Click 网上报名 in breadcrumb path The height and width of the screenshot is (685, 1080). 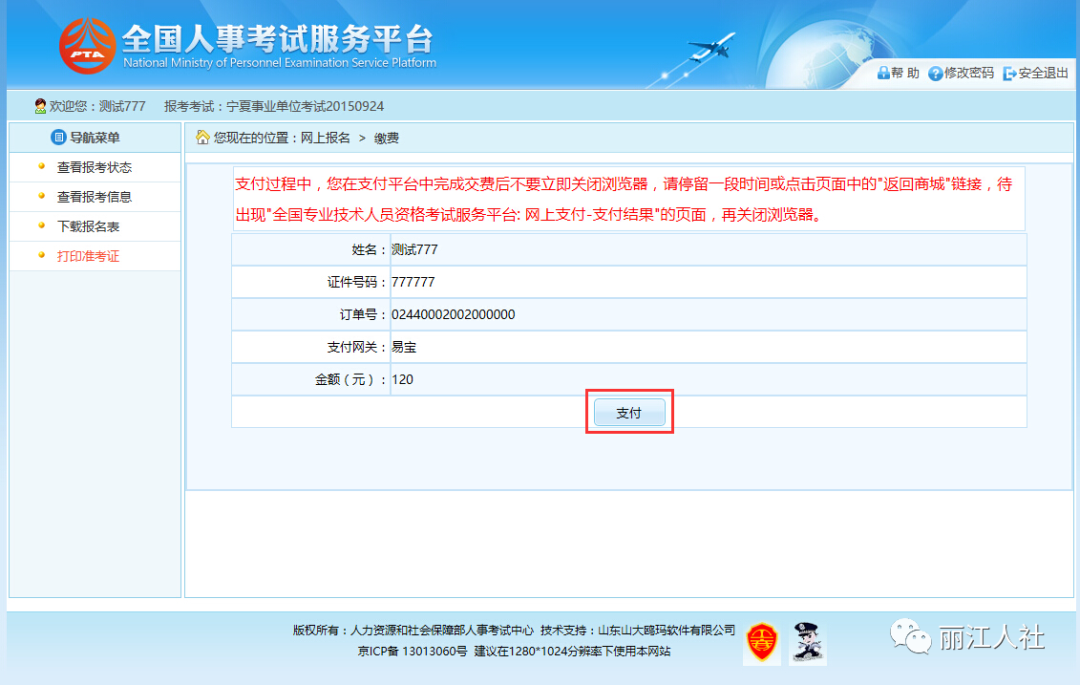tap(325, 138)
